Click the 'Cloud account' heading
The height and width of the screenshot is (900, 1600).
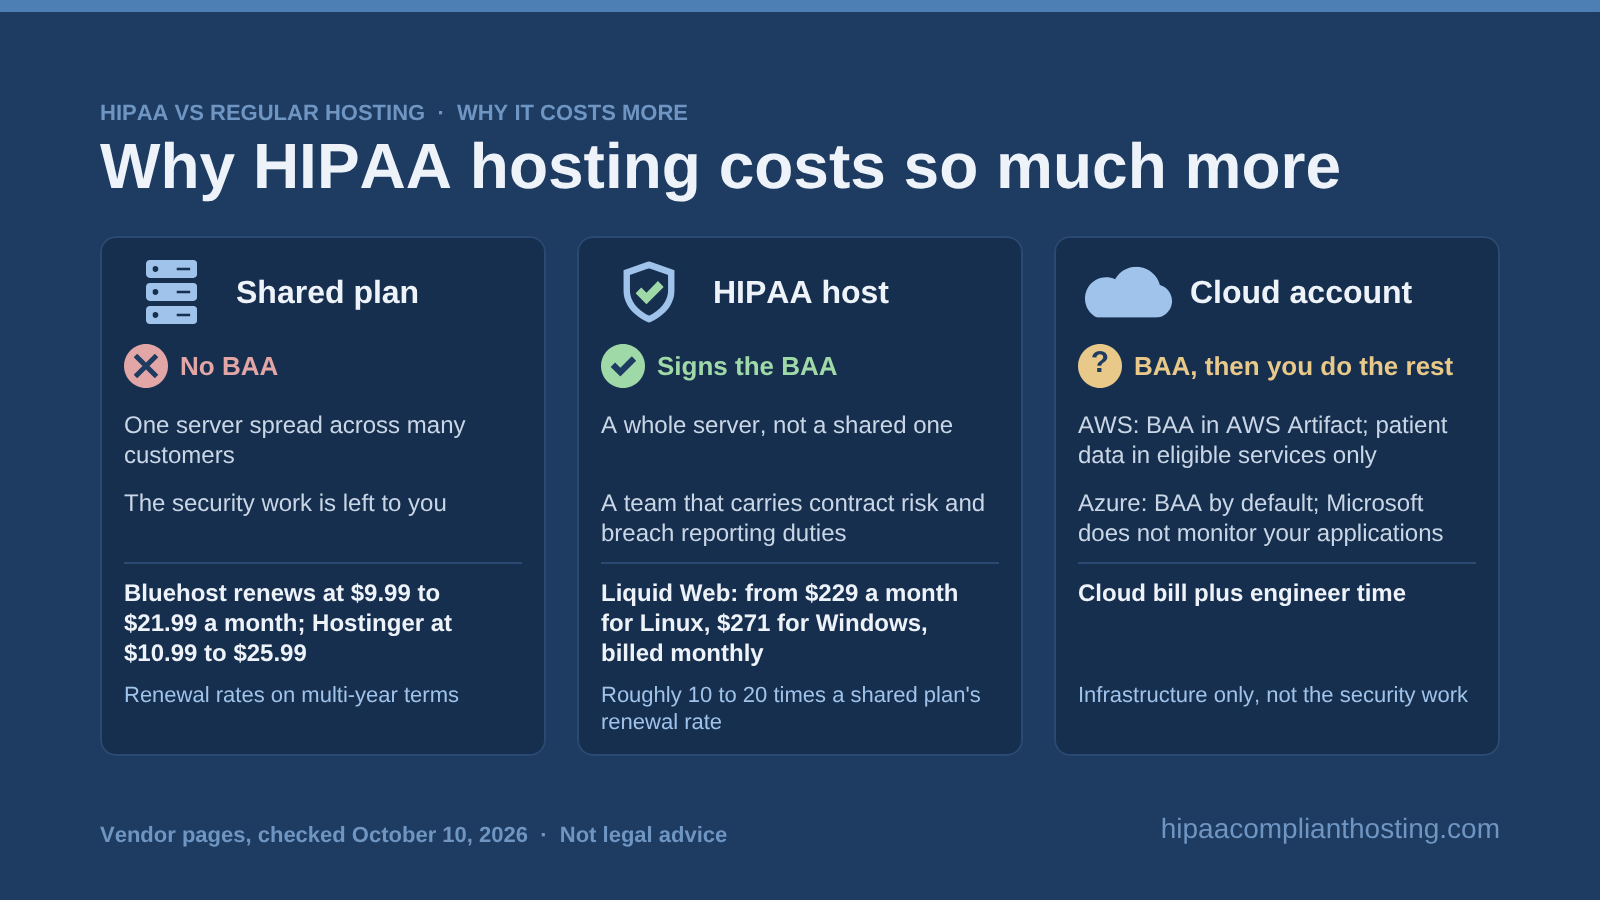point(1301,292)
